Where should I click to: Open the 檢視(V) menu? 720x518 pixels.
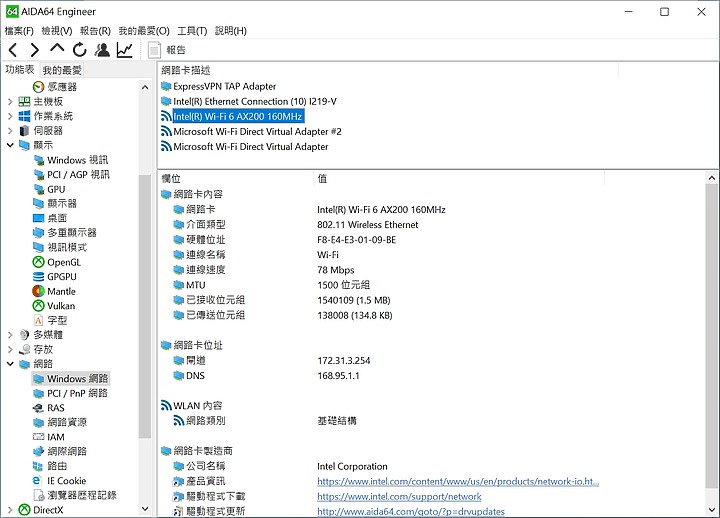tap(56, 31)
